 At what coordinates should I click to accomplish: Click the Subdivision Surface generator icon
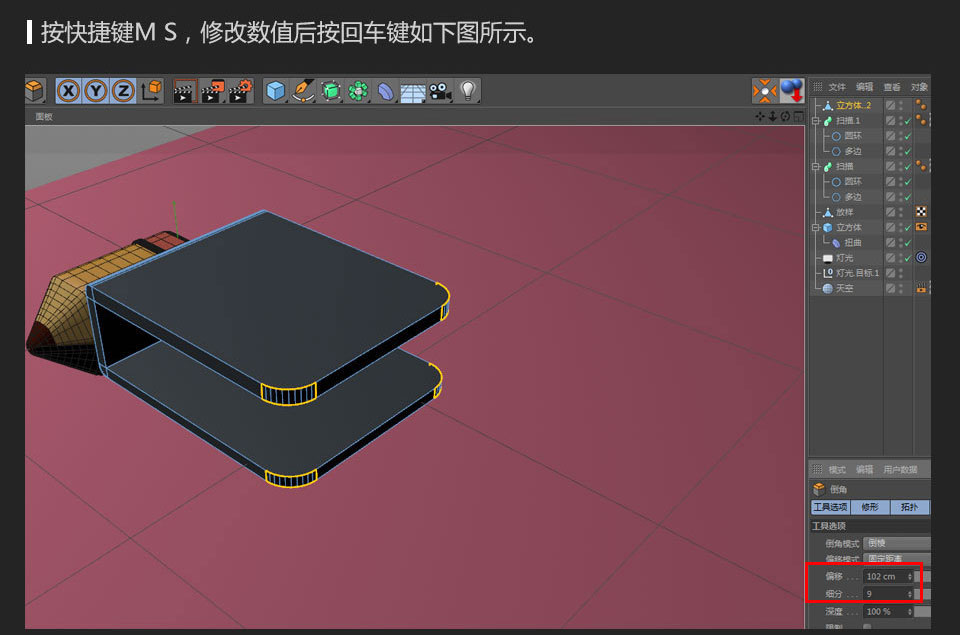click(329, 91)
